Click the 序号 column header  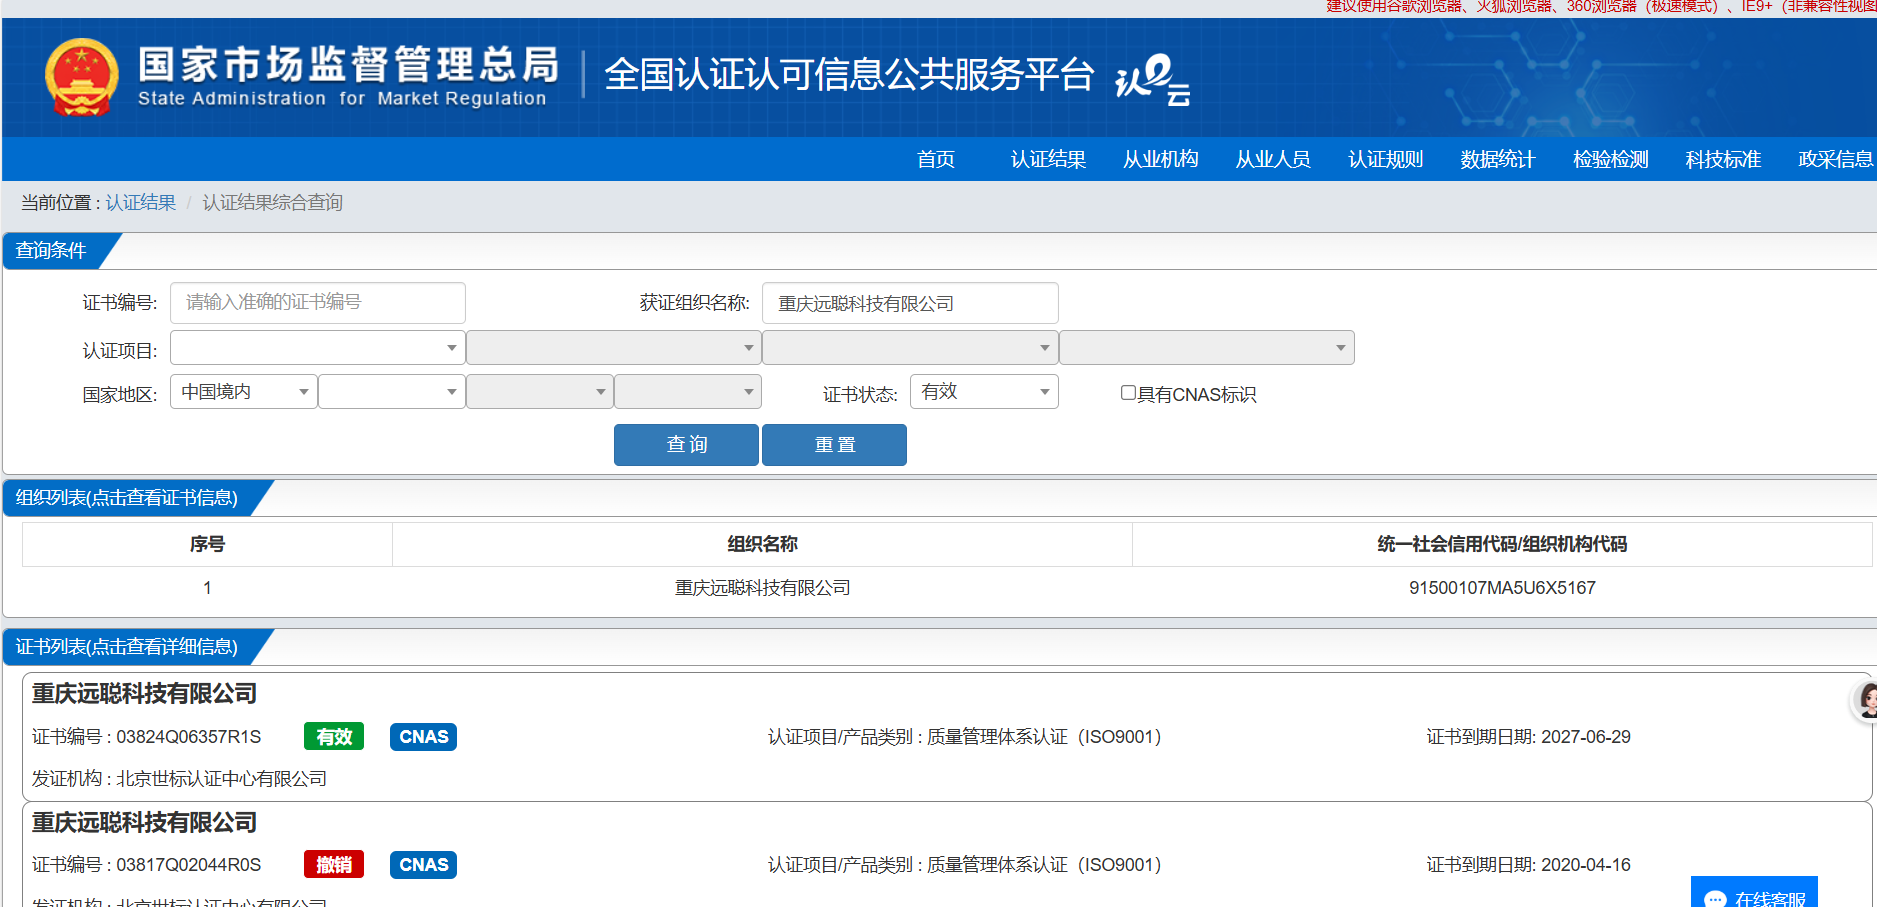coord(207,544)
